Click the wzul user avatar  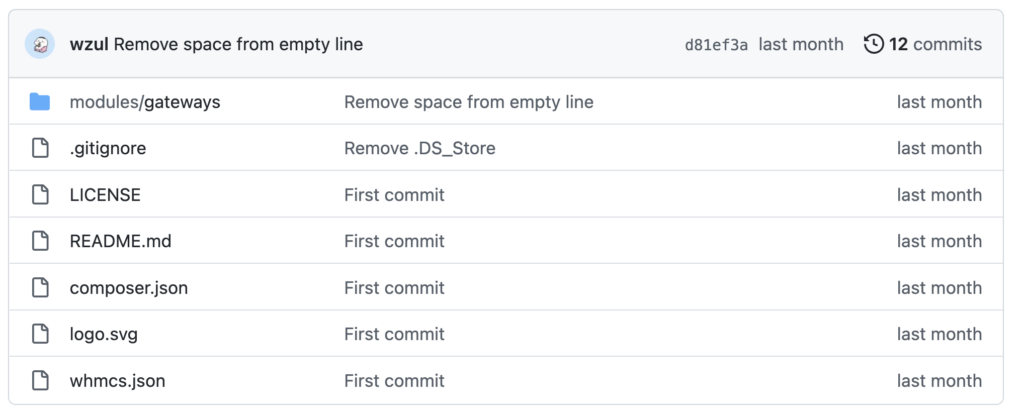pyautogui.click(x=40, y=44)
